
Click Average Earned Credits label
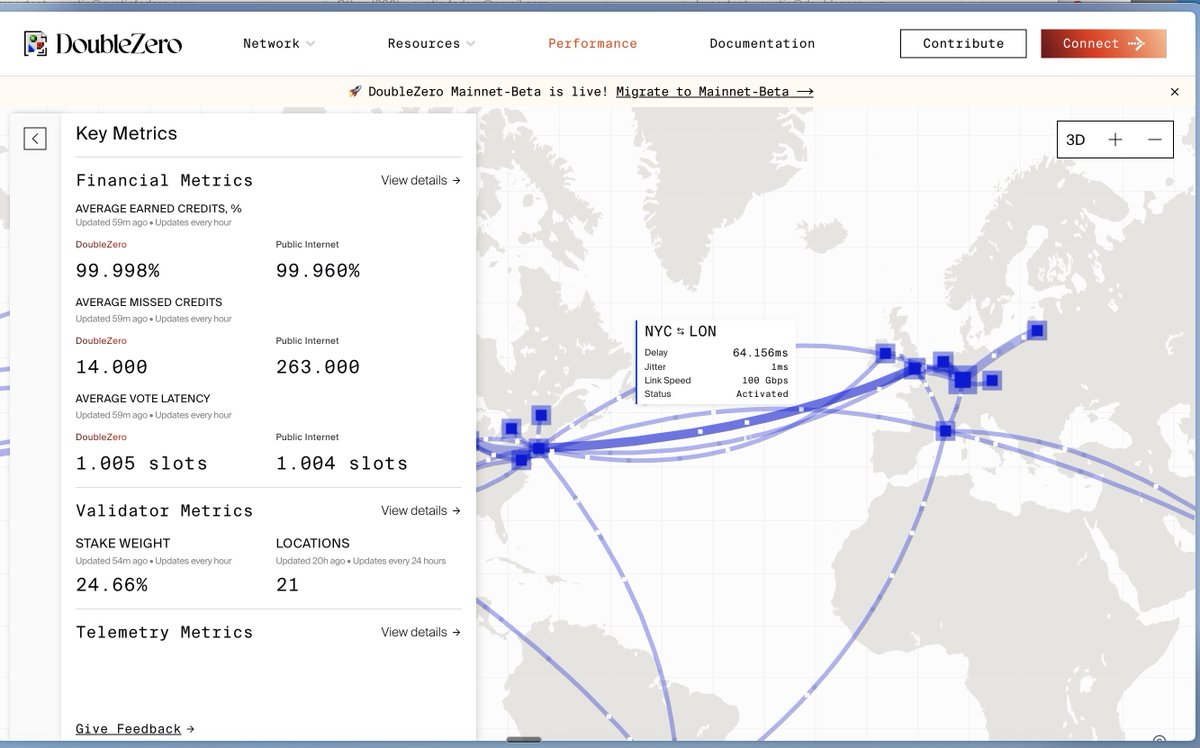pyautogui.click(x=159, y=209)
